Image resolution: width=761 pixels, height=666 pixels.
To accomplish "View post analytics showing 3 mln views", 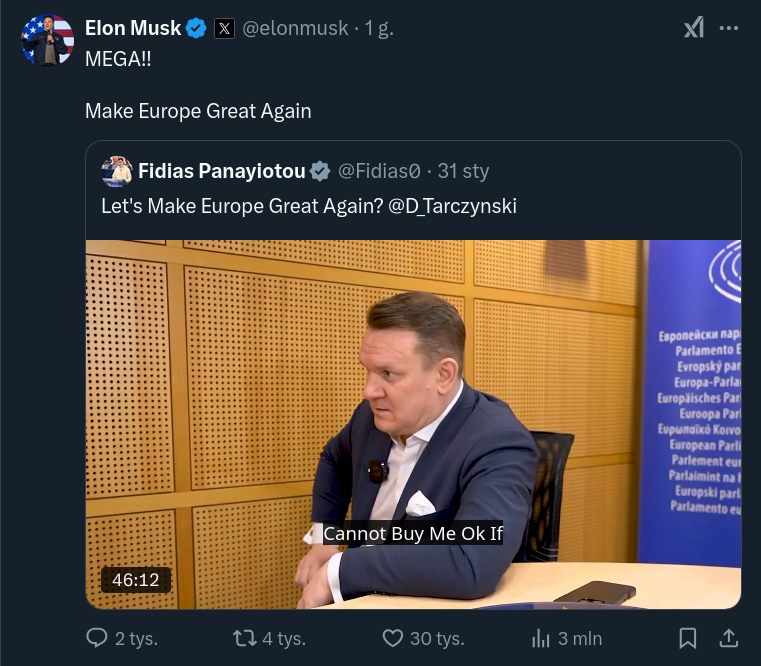I will tap(541, 638).
